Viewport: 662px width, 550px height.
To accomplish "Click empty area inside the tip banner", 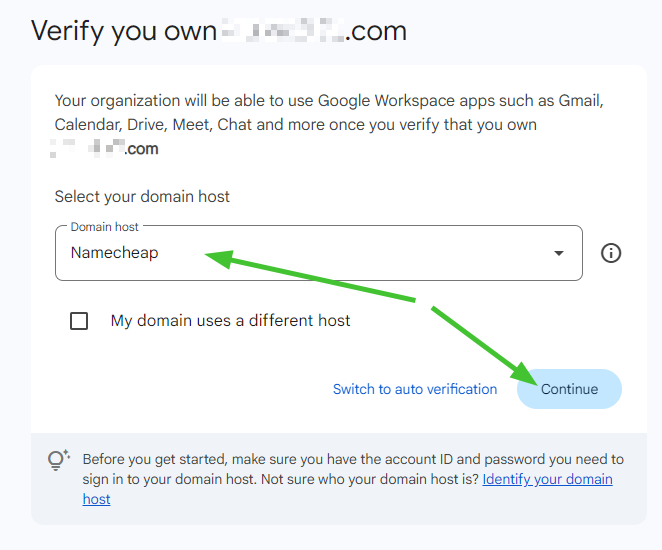I will click(x=400, y=505).
